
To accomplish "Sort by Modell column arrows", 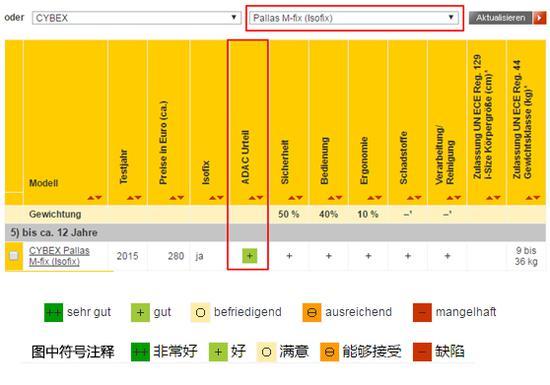I will coord(95,198).
